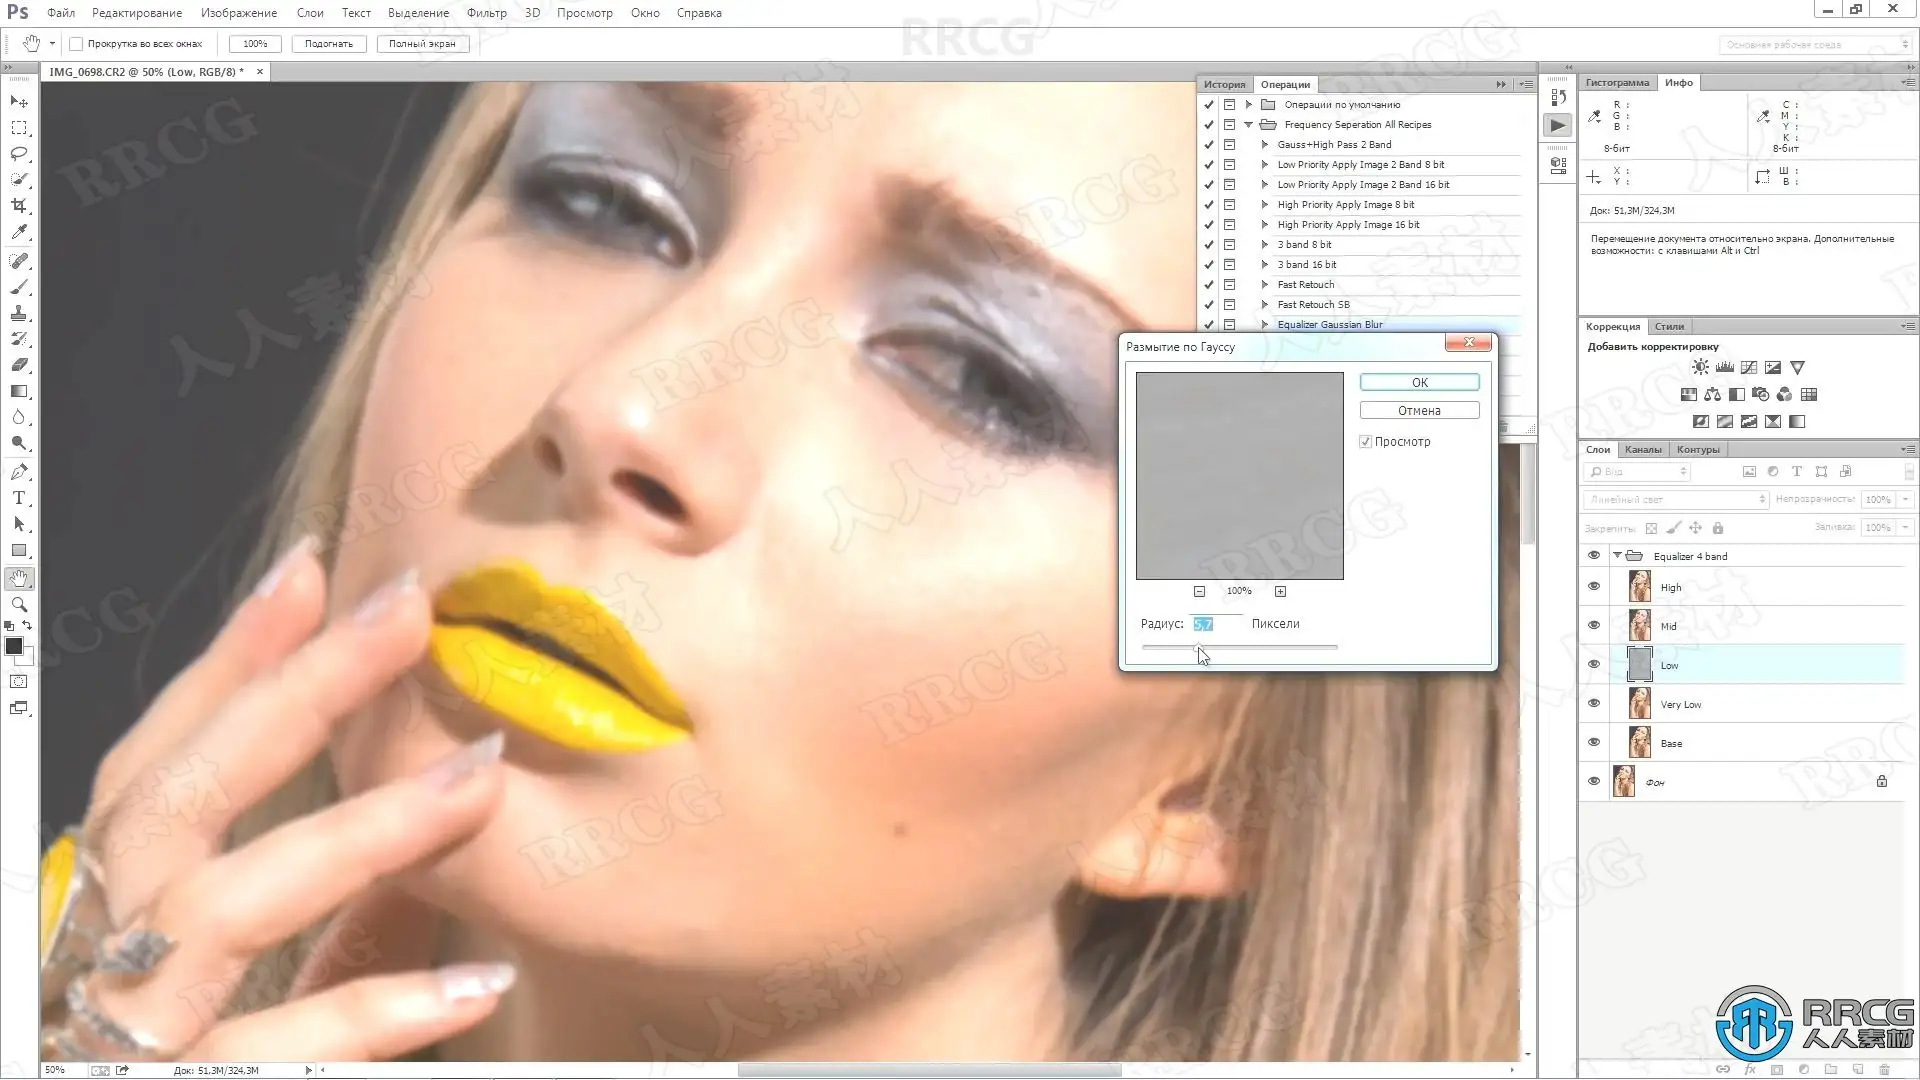Switch to the История tab
This screenshot has width=1920, height=1080.
click(x=1224, y=85)
